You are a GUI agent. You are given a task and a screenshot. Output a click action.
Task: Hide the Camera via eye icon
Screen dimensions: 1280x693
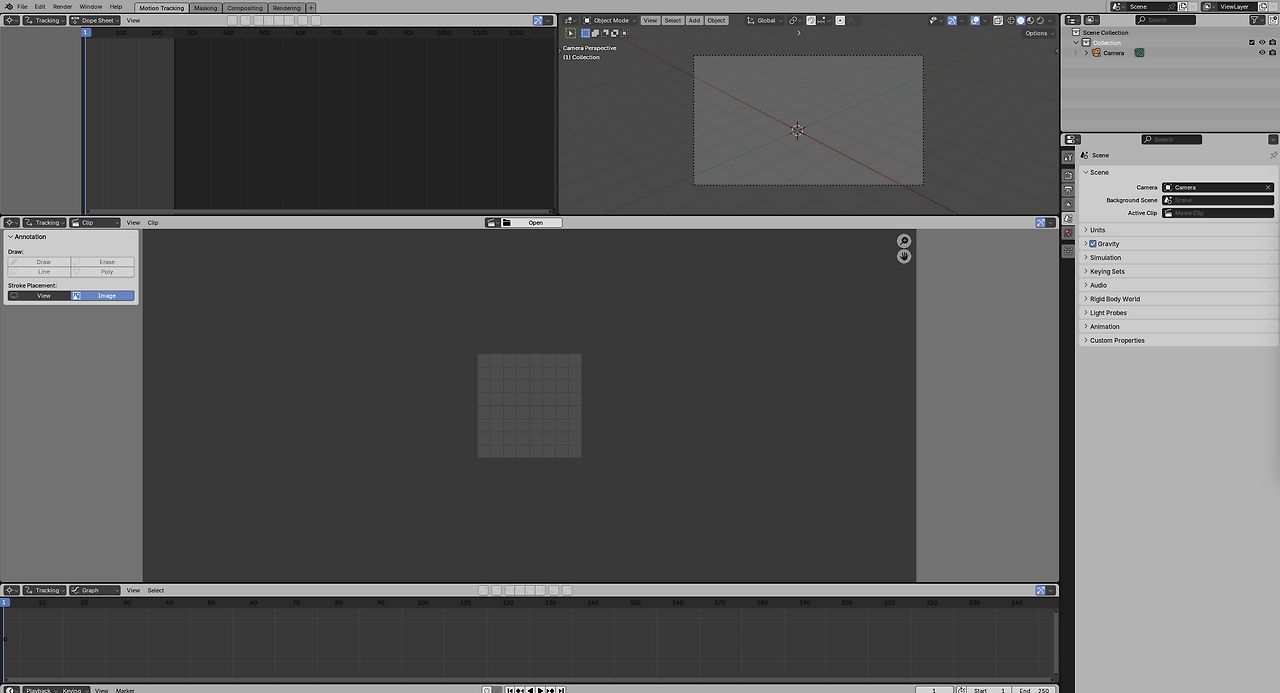tap(1262, 53)
